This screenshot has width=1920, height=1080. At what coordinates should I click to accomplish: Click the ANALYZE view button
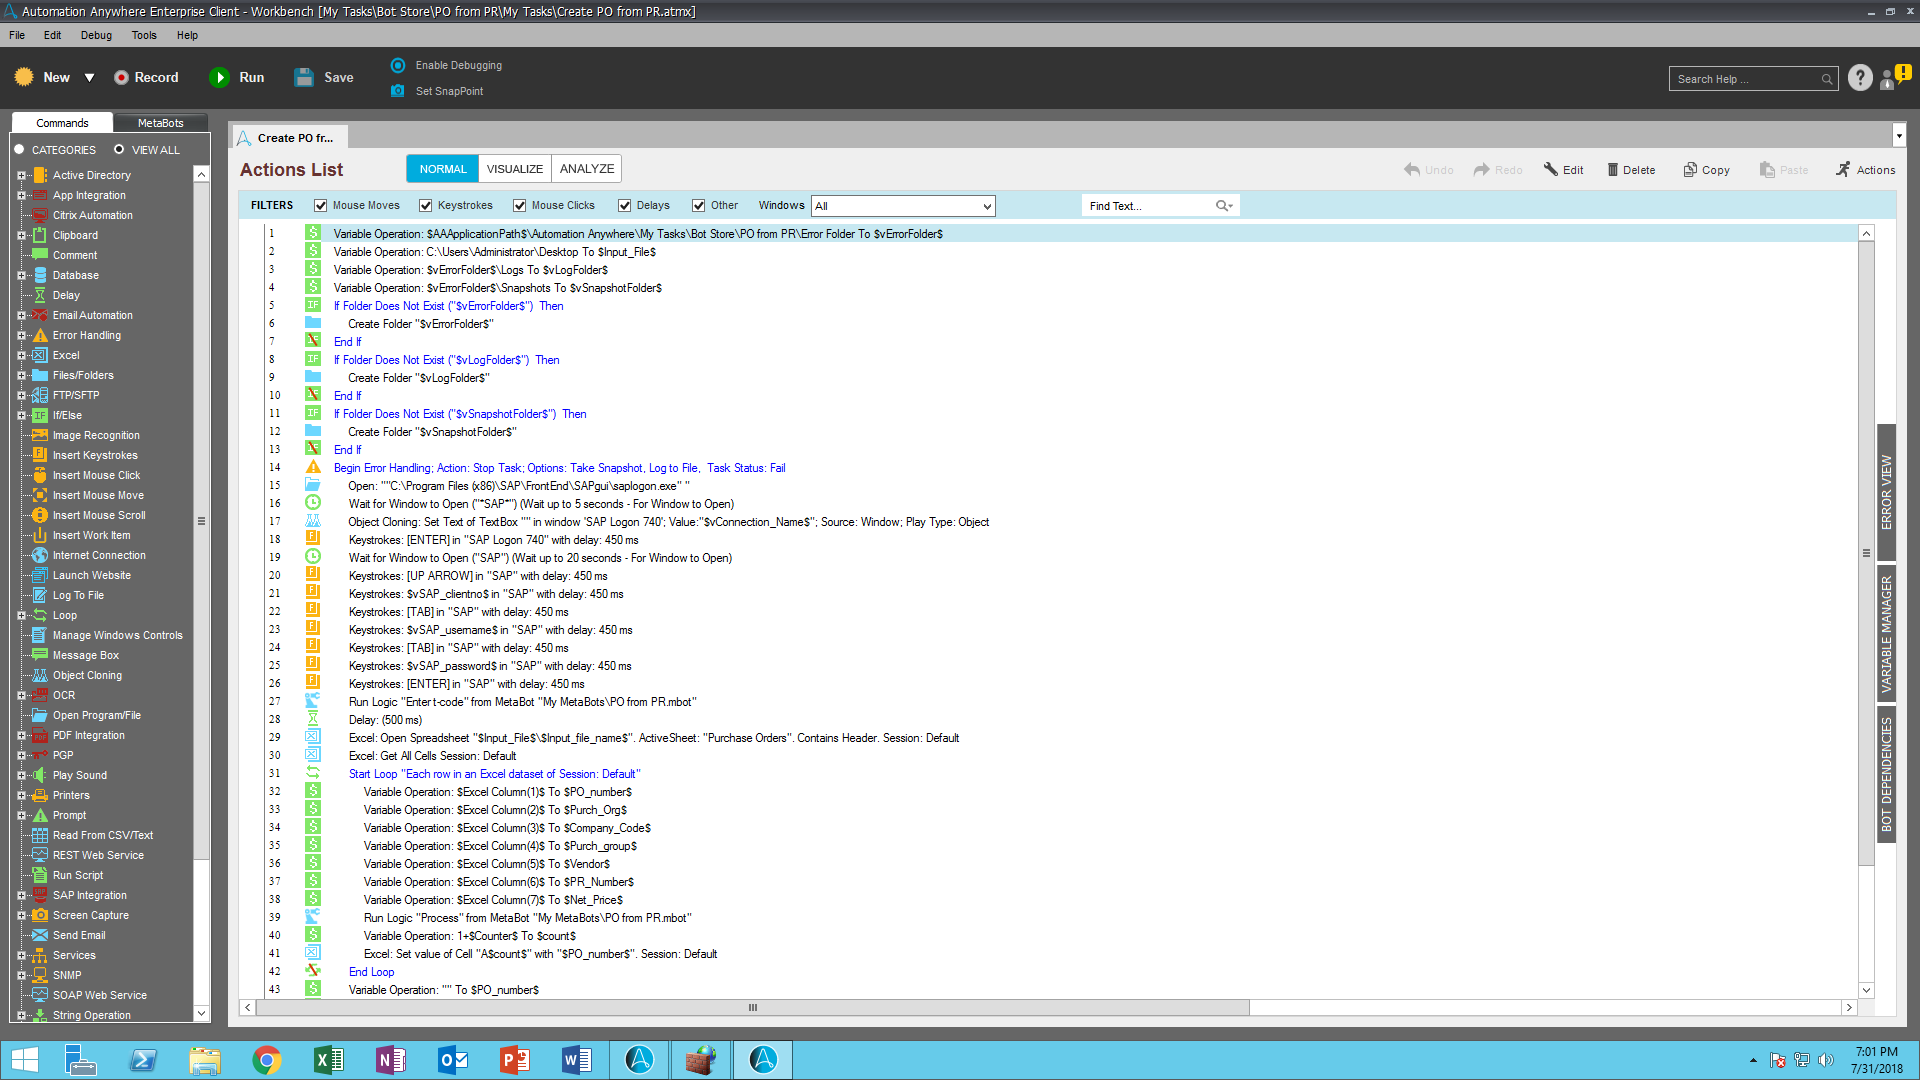[x=586, y=169]
